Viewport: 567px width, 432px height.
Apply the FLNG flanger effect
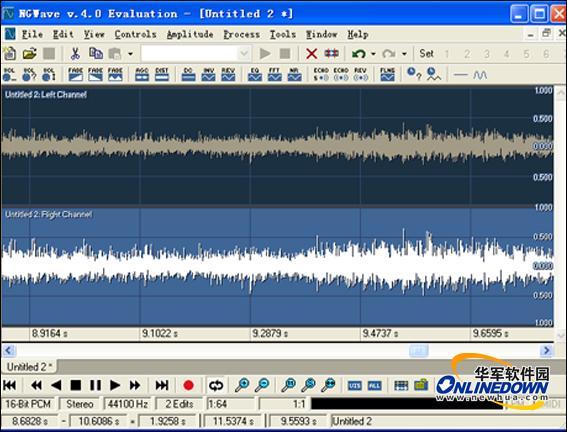point(387,74)
